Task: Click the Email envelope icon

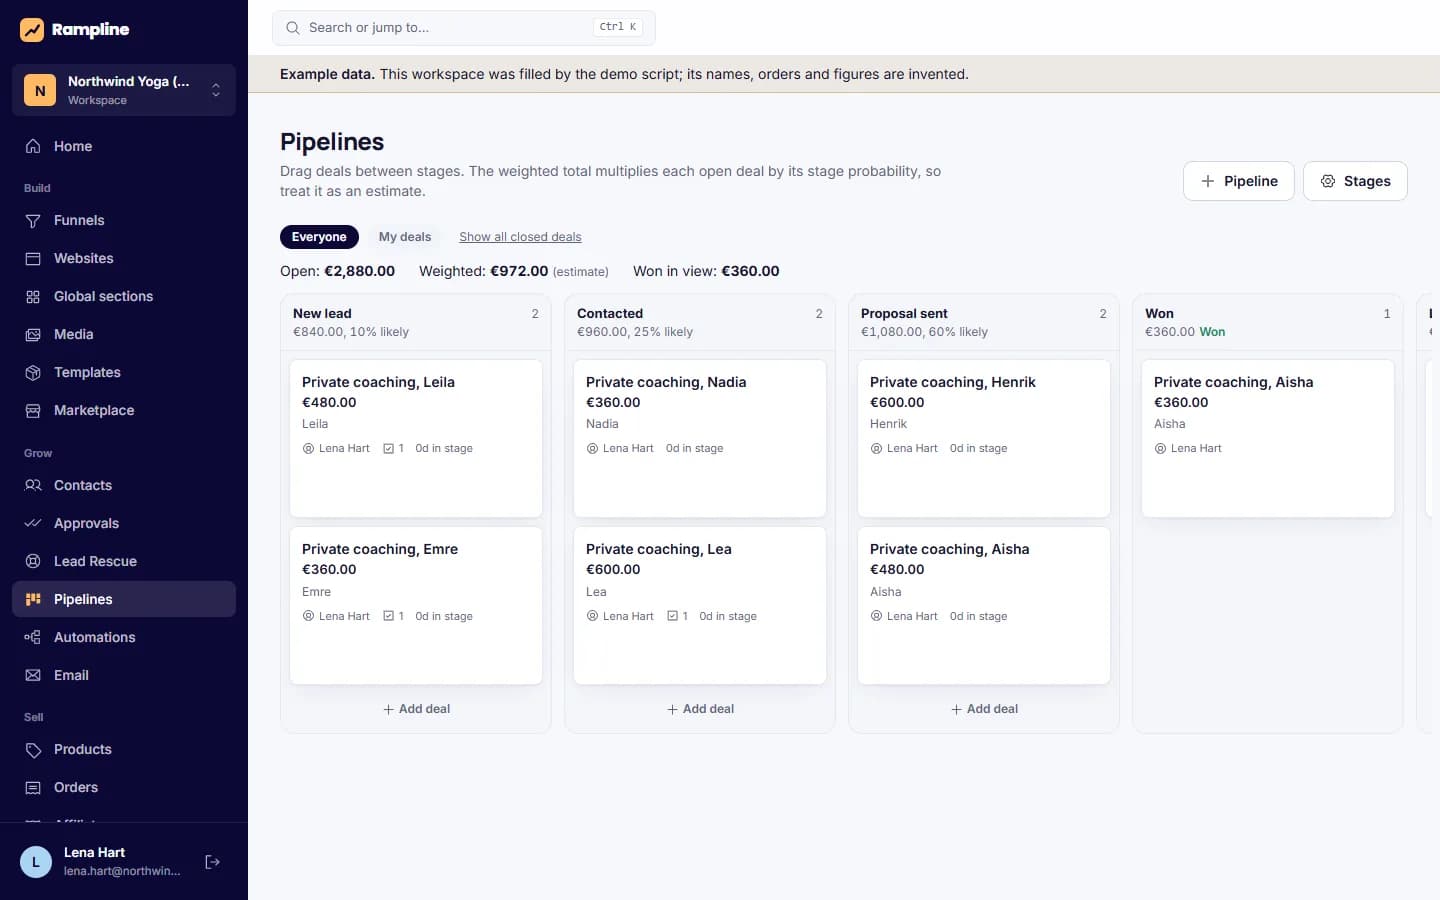Action: click(x=33, y=675)
